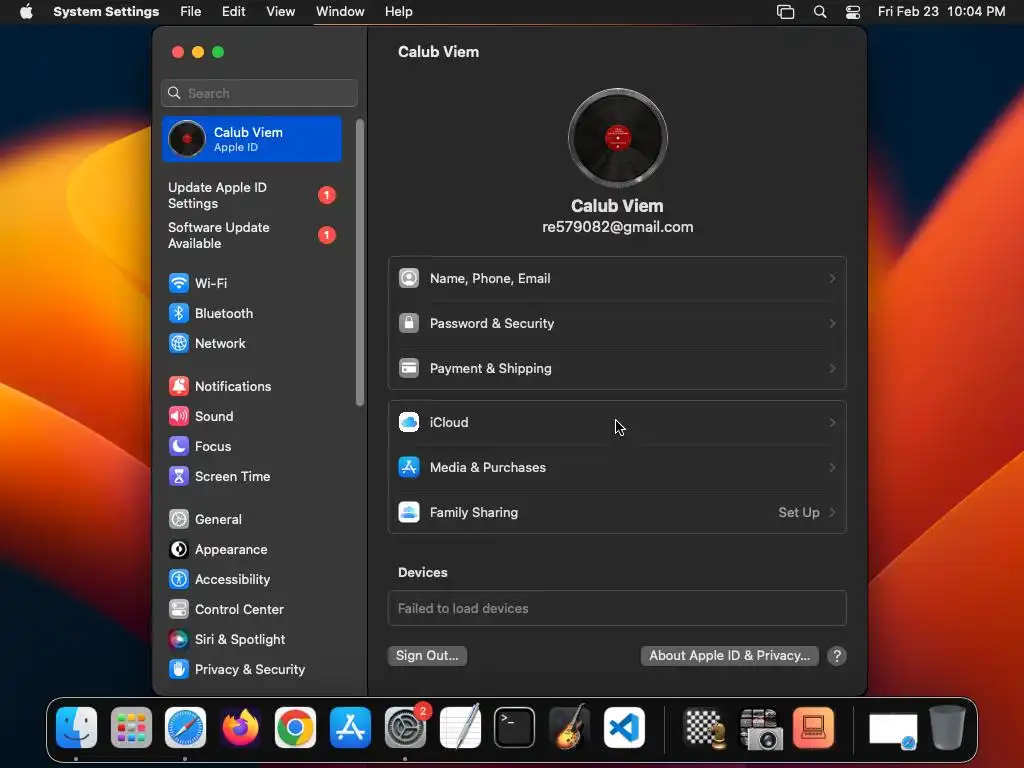This screenshot has width=1024, height=768.
Task: Launch Chess from the Dock
Action: [x=705, y=728]
